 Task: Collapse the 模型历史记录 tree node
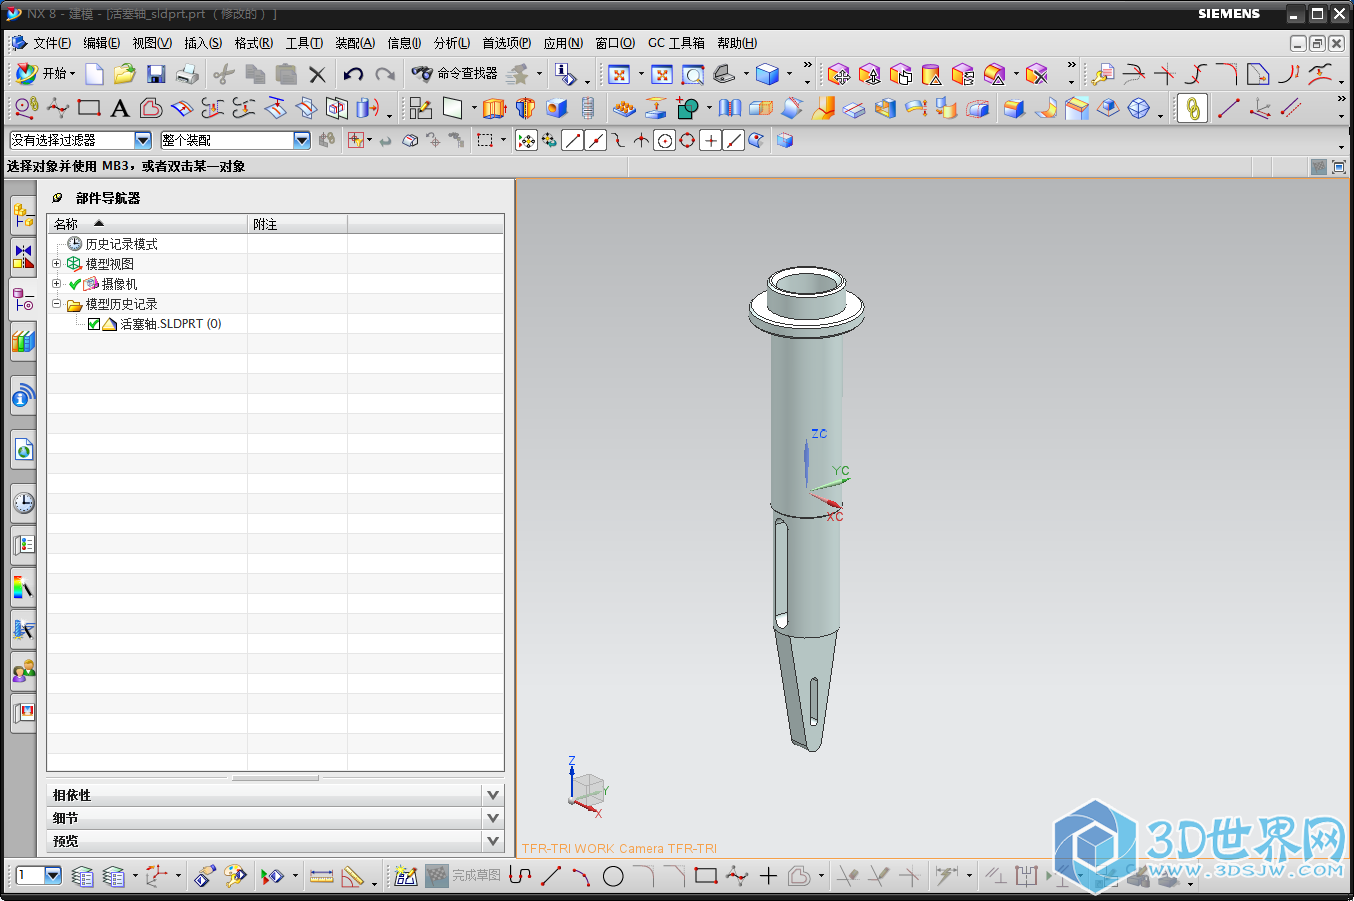coord(57,304)
